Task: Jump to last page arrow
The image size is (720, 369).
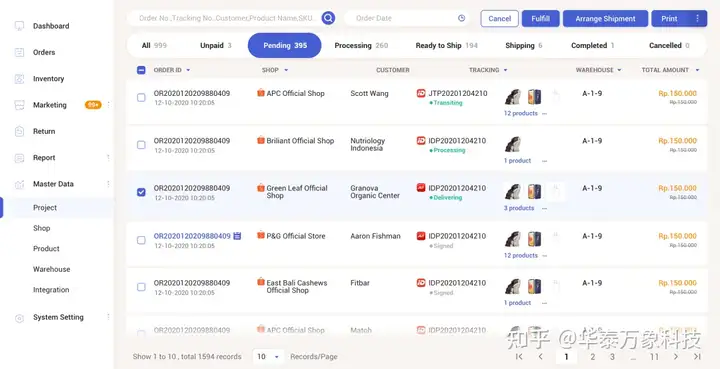Action: point(697,357)
